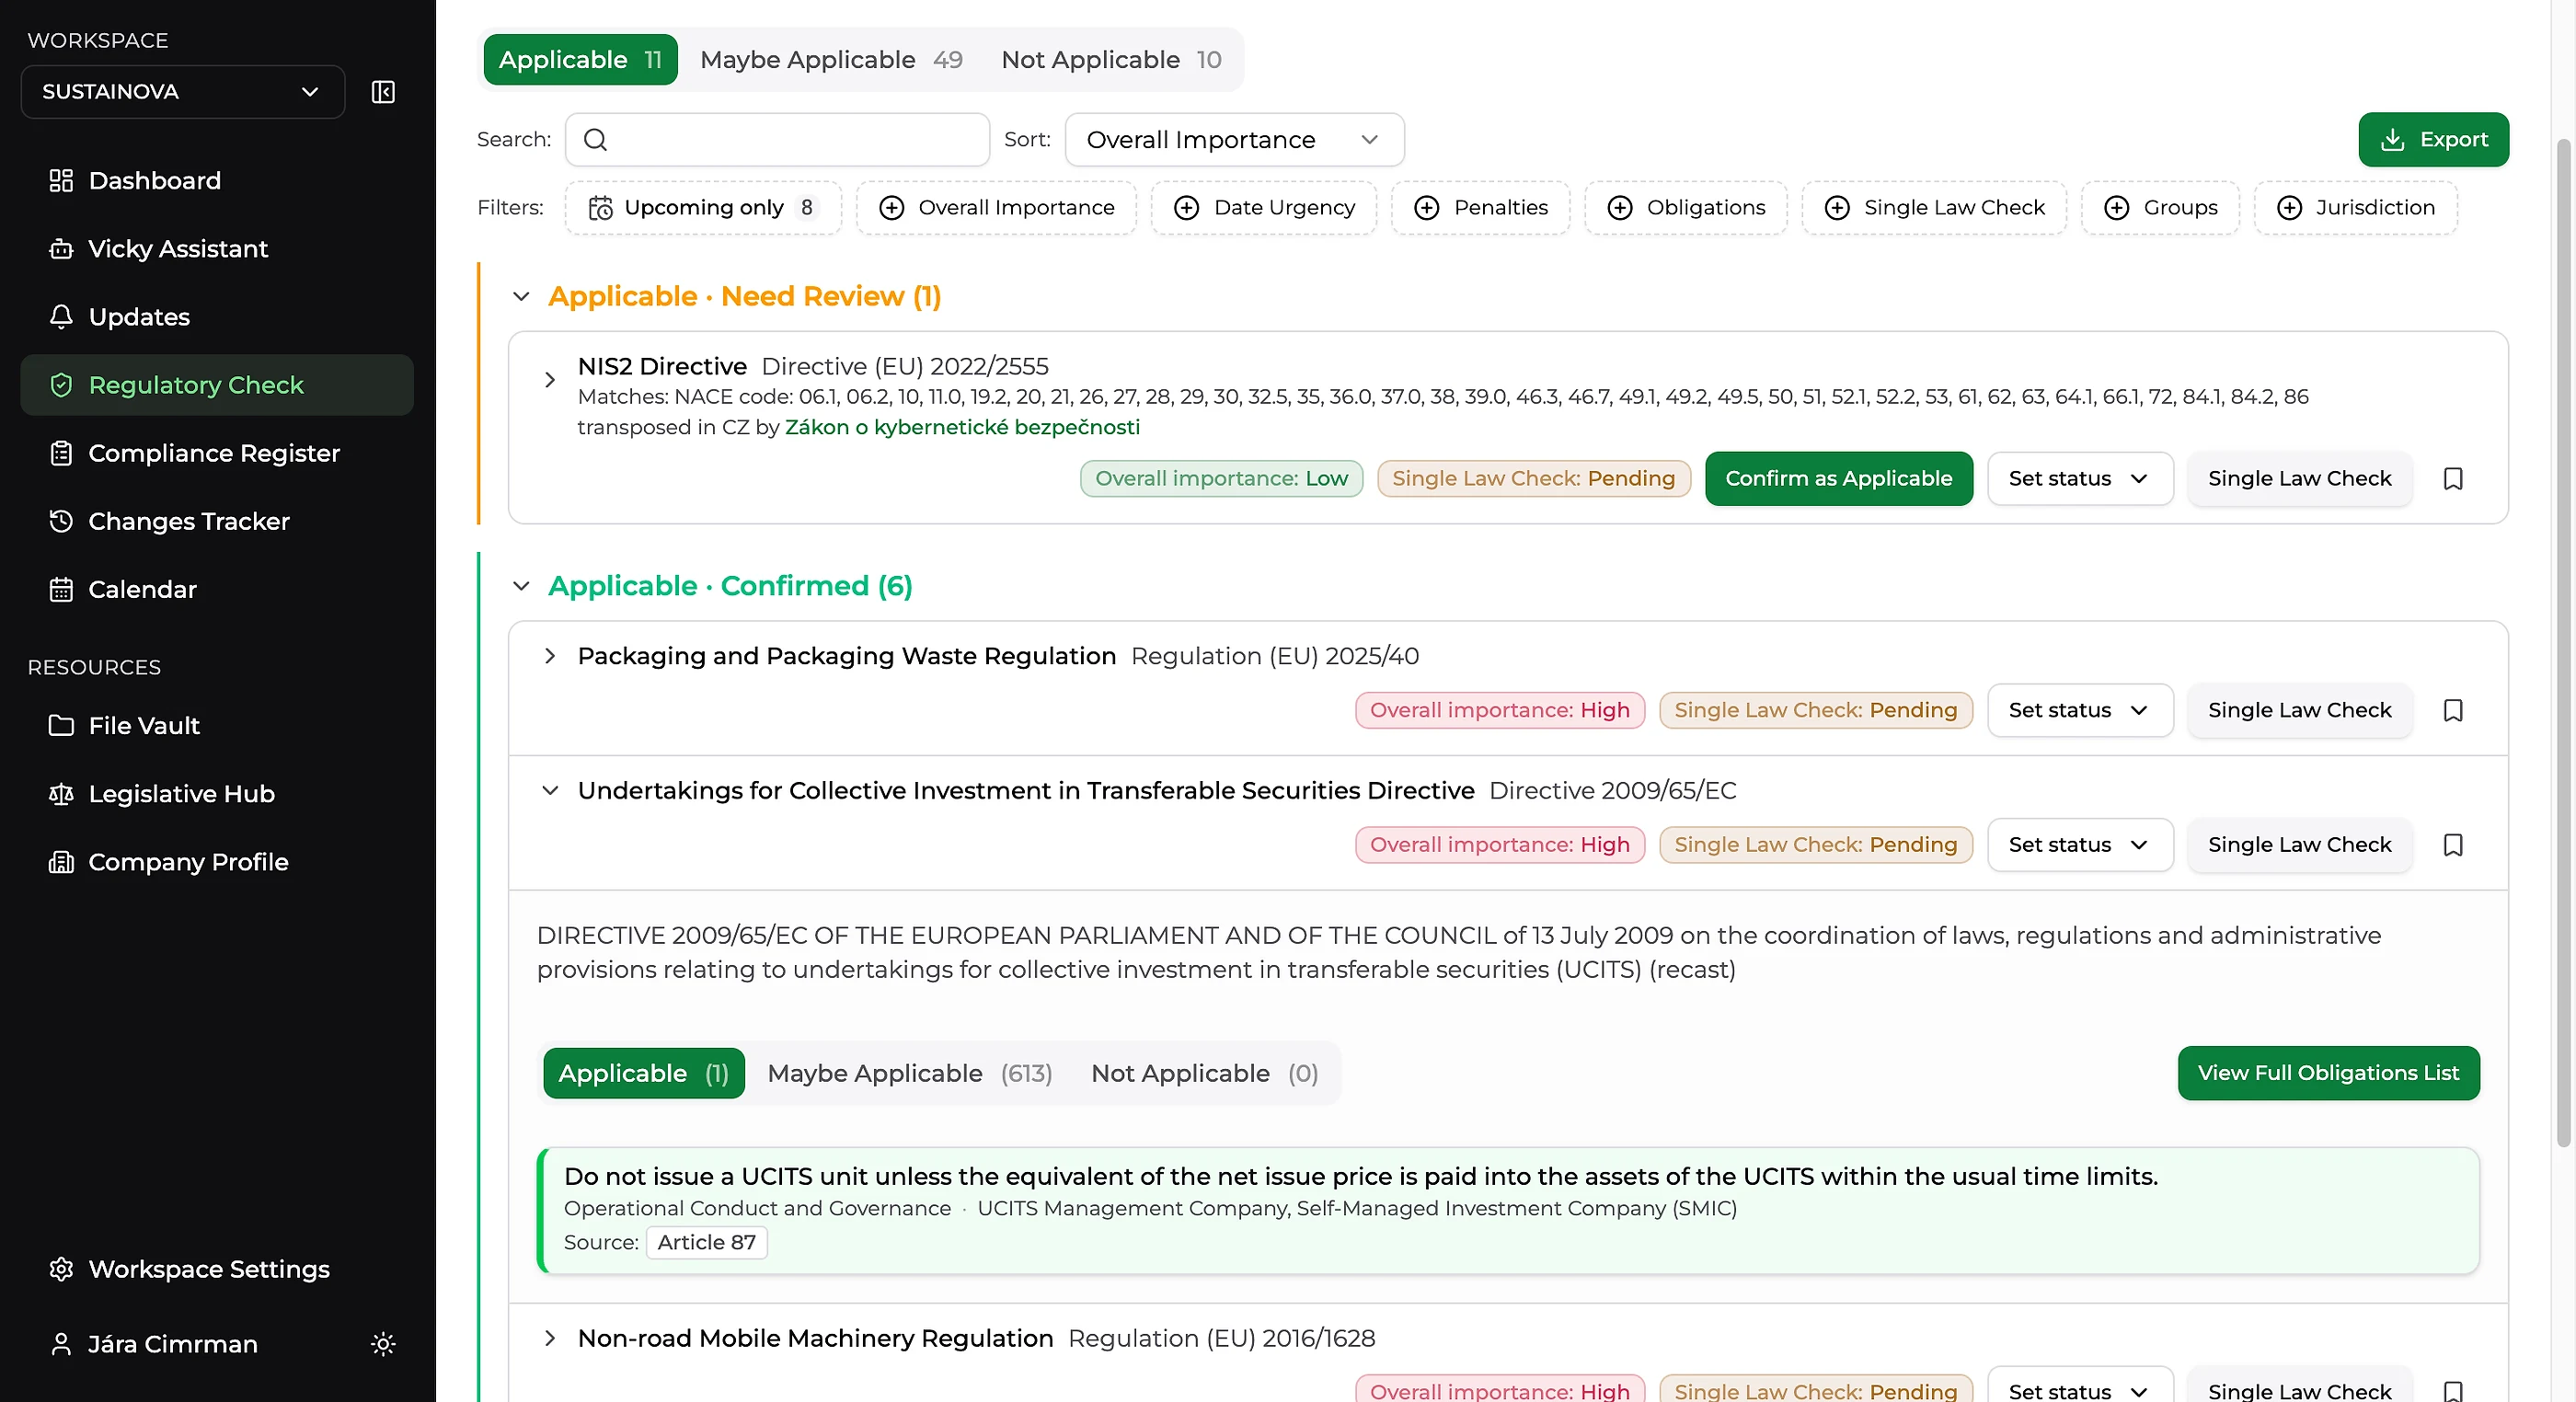
Task: Expand the NIS2 Directive row
Action: tap(549, 380)
